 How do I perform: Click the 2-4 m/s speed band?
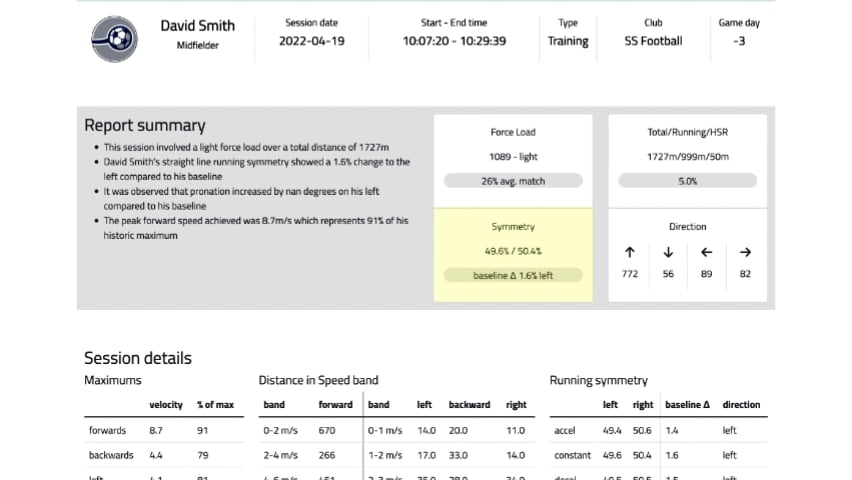(x=280, y=456)
